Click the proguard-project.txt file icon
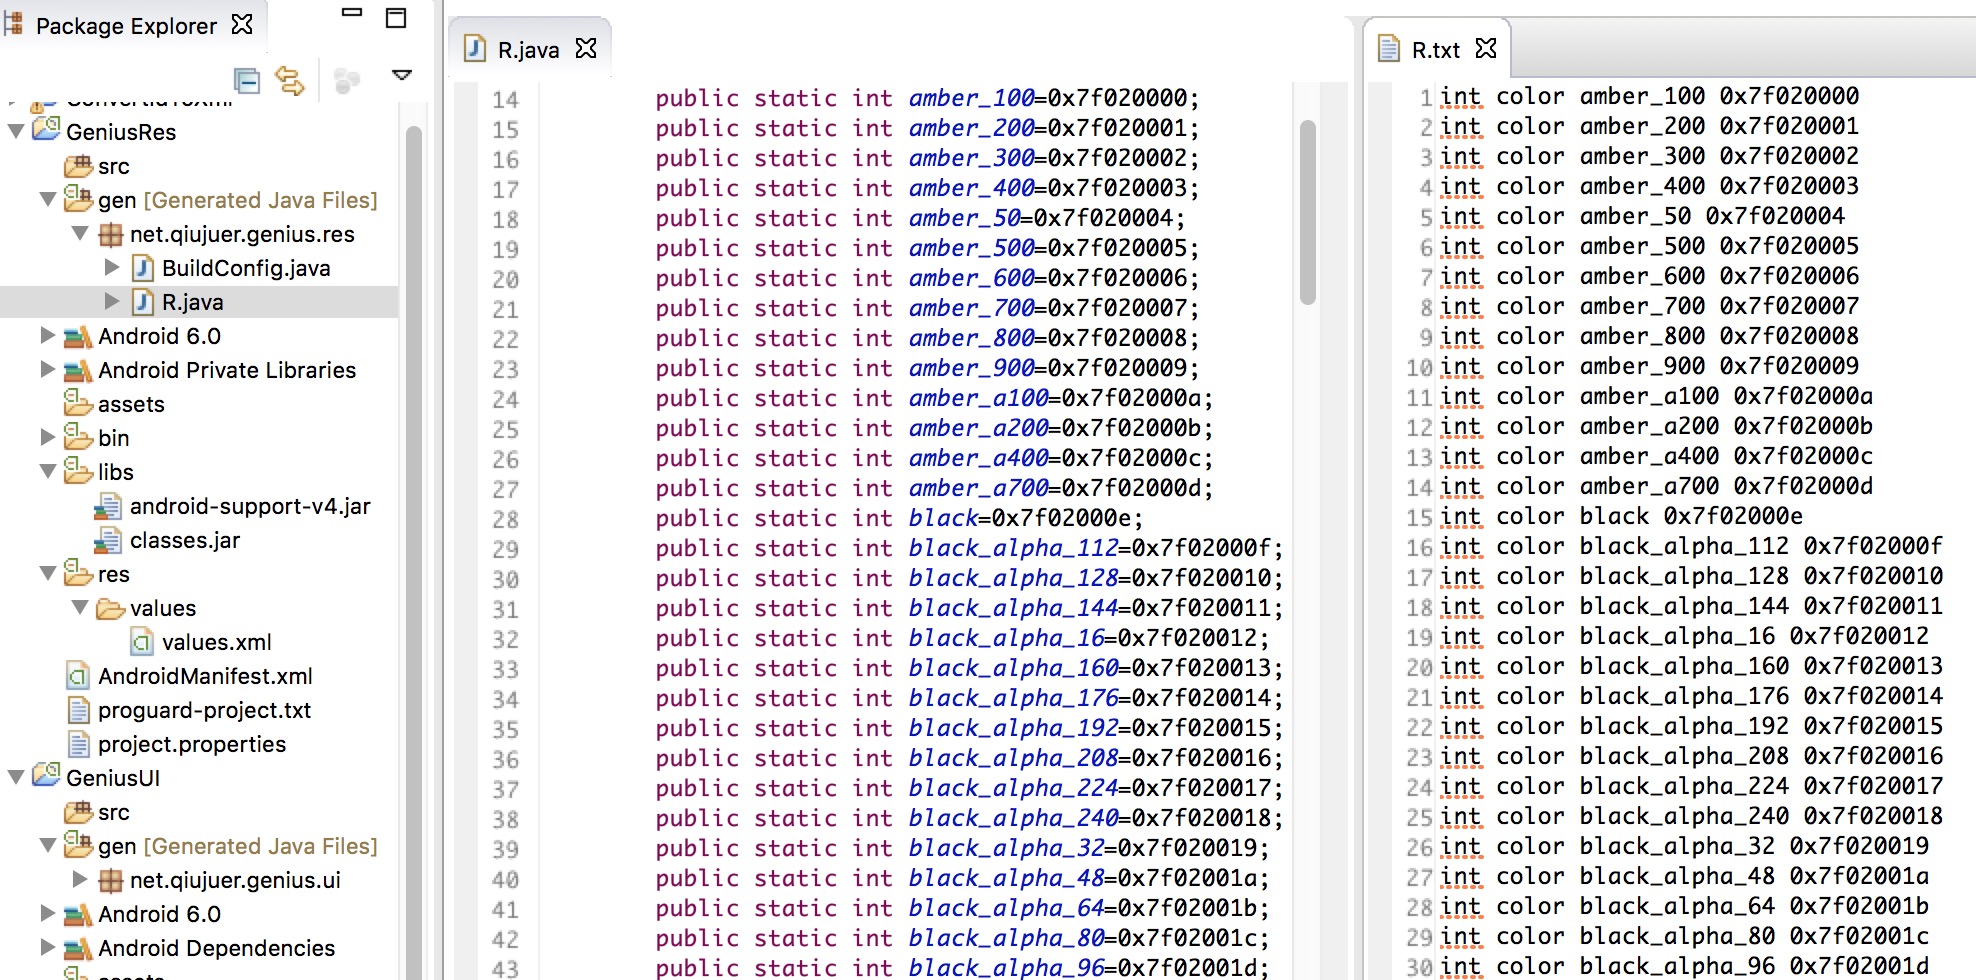This screenshot has height=980, width=1976. [x=78, y=710]
